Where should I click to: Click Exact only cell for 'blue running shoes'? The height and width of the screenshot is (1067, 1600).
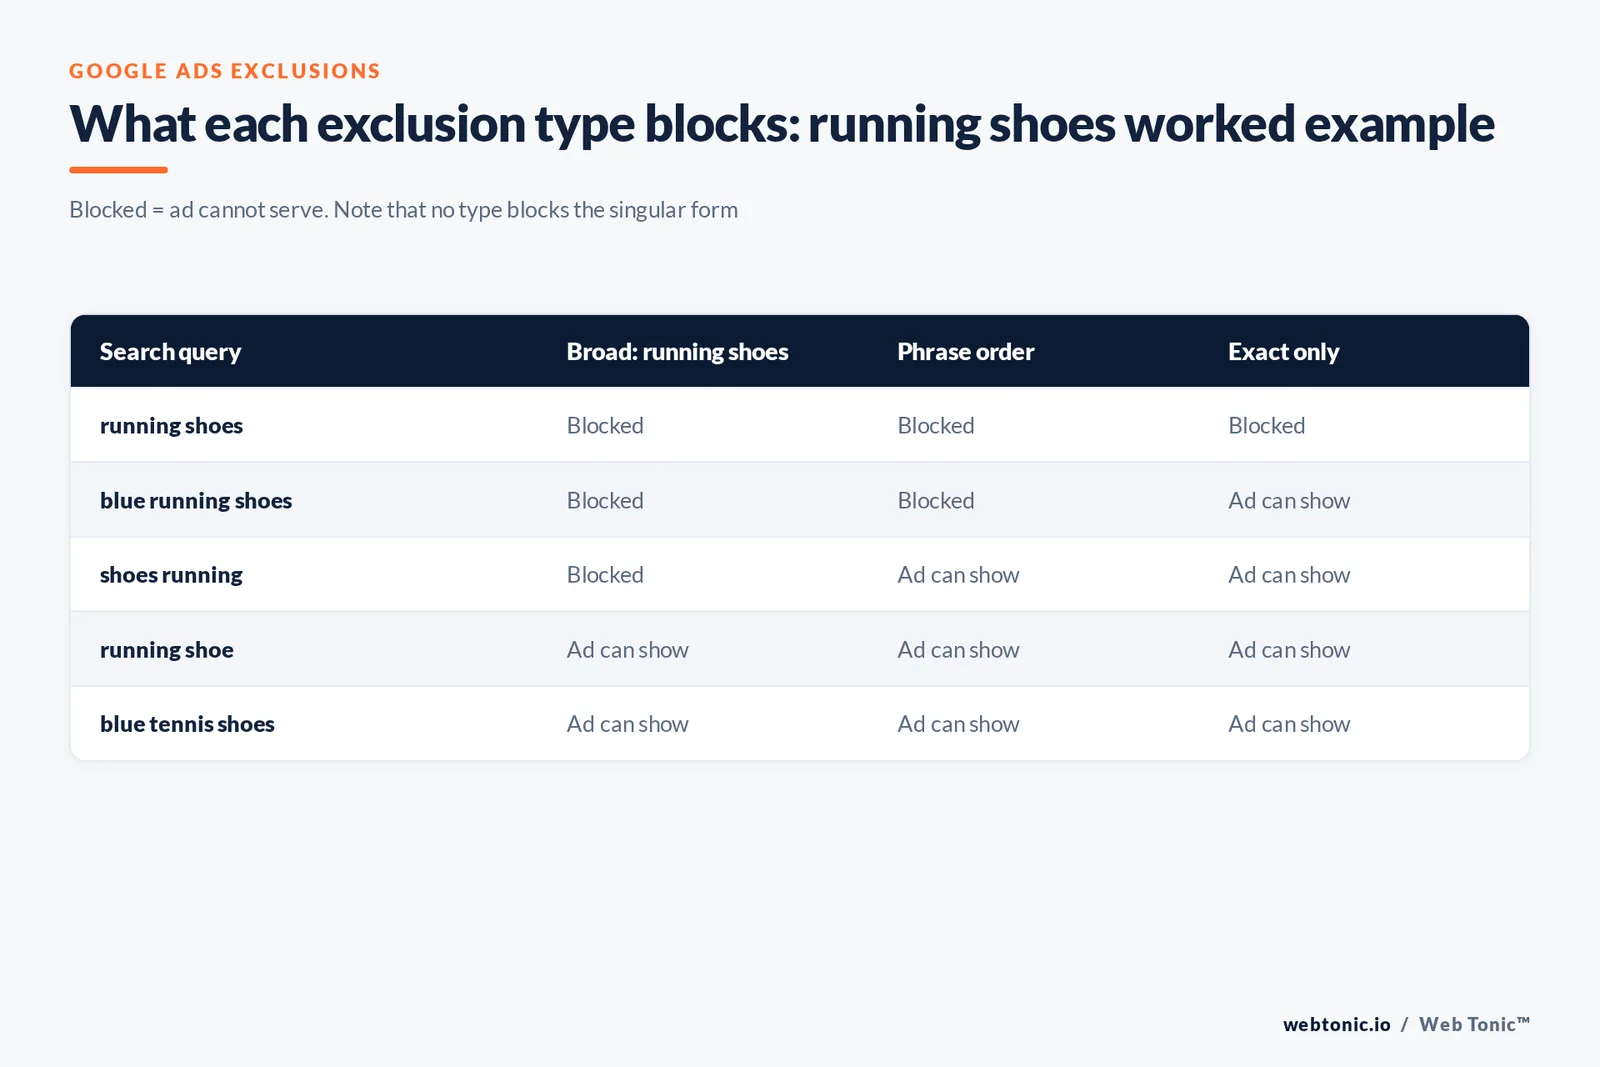(1289, 501)
